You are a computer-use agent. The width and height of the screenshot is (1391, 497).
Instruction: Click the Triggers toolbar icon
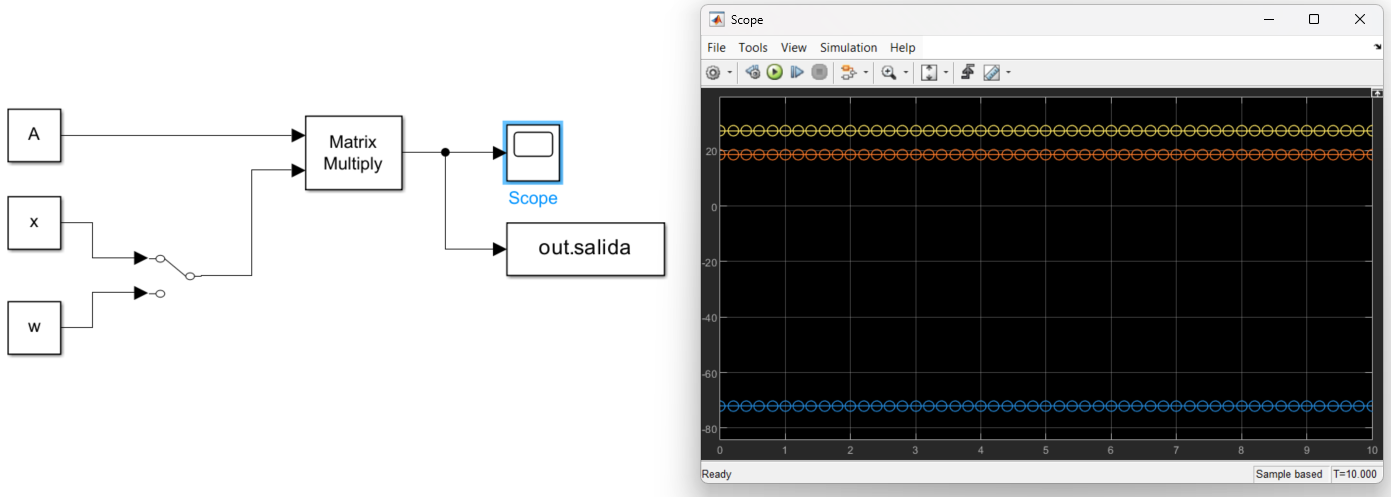[x=968, y=73]
